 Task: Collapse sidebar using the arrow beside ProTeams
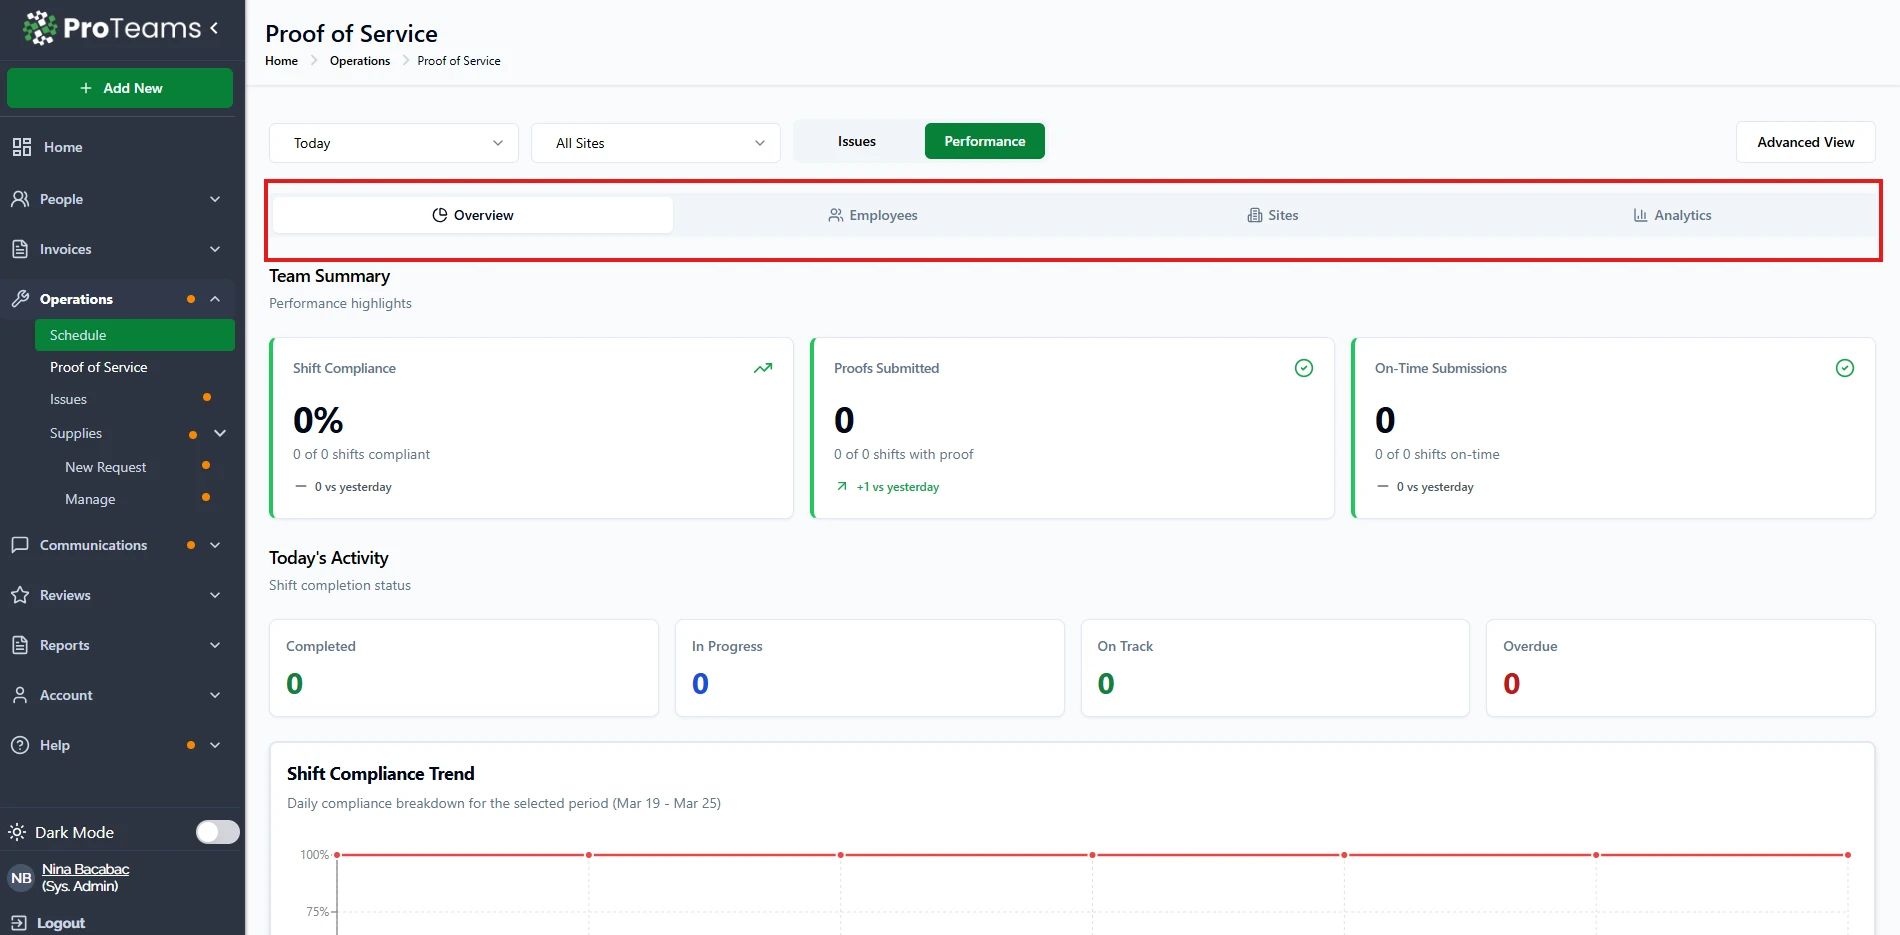pyautogui.click(x=214, y=28)
